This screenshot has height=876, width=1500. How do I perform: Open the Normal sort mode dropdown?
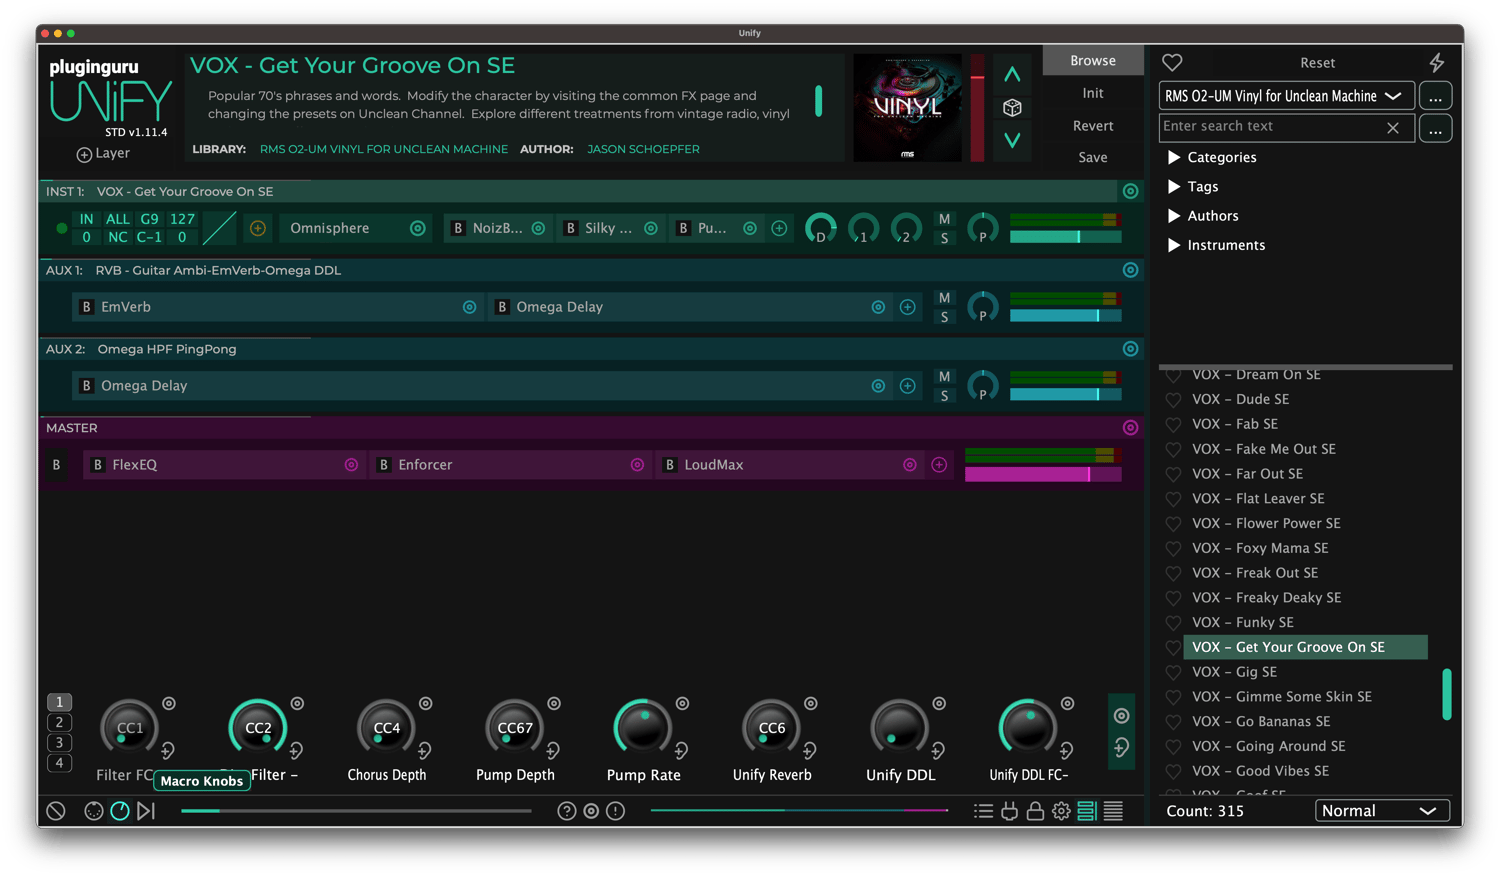coord(1381,811)
